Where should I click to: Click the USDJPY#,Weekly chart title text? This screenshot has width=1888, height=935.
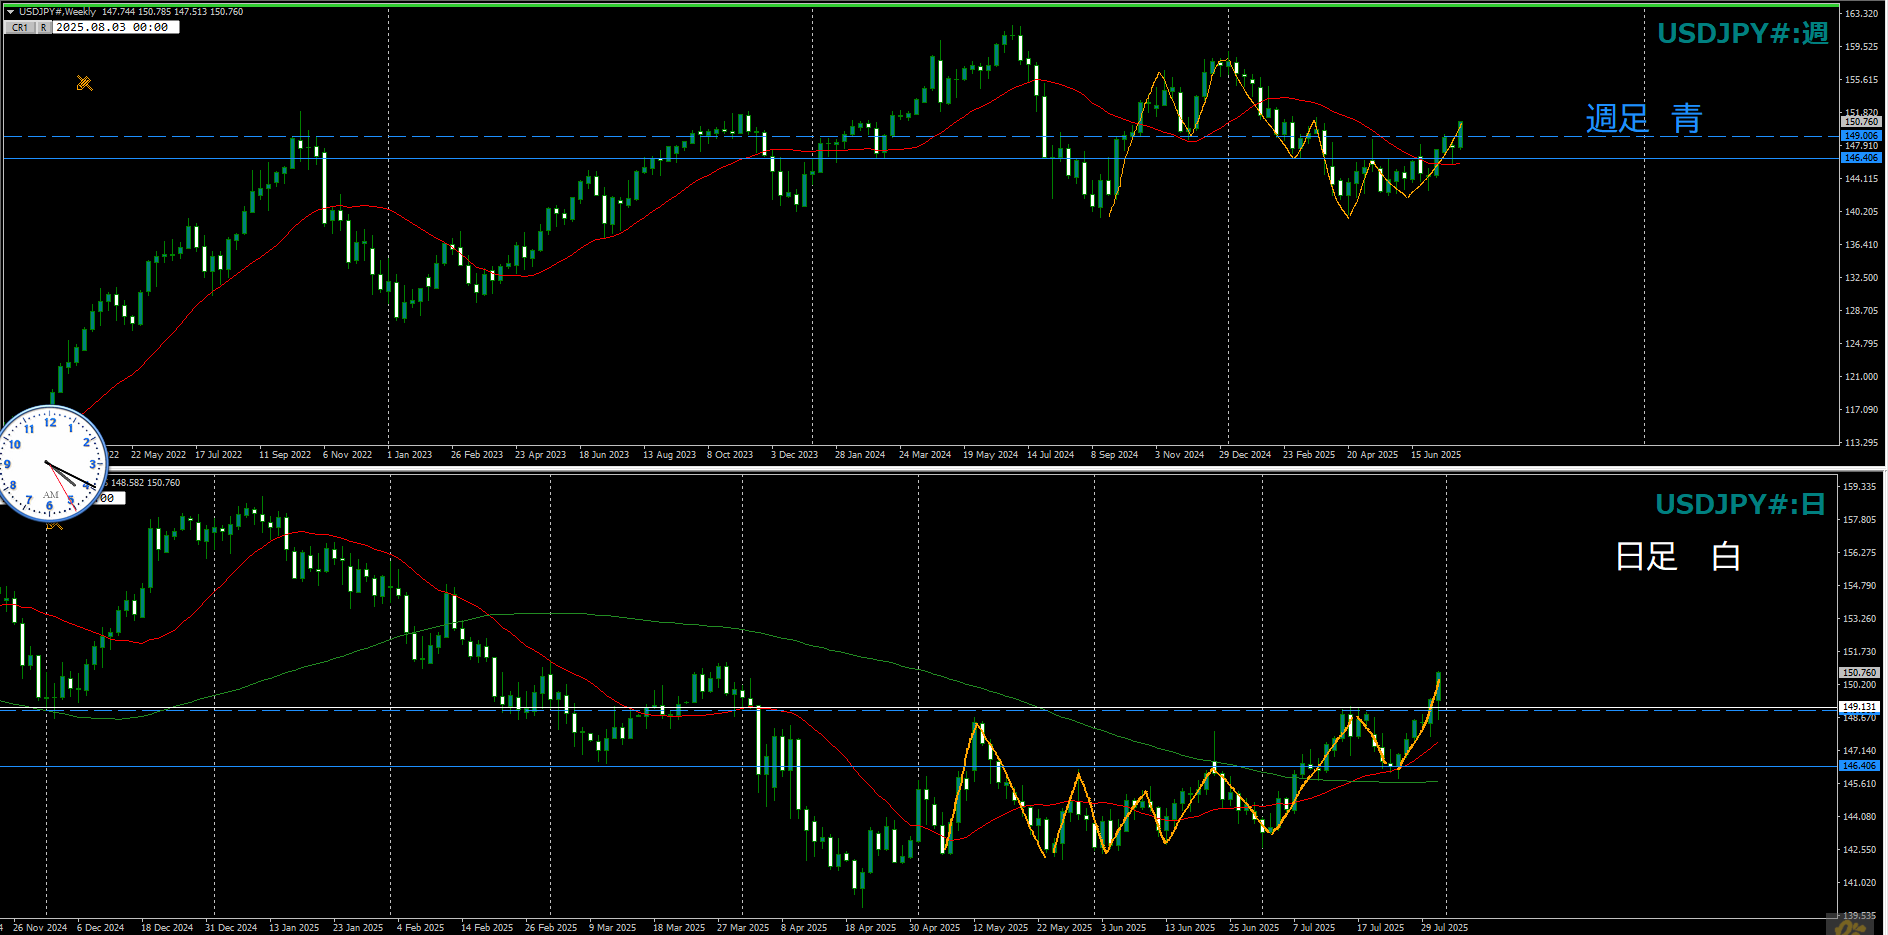click(58, 12)
